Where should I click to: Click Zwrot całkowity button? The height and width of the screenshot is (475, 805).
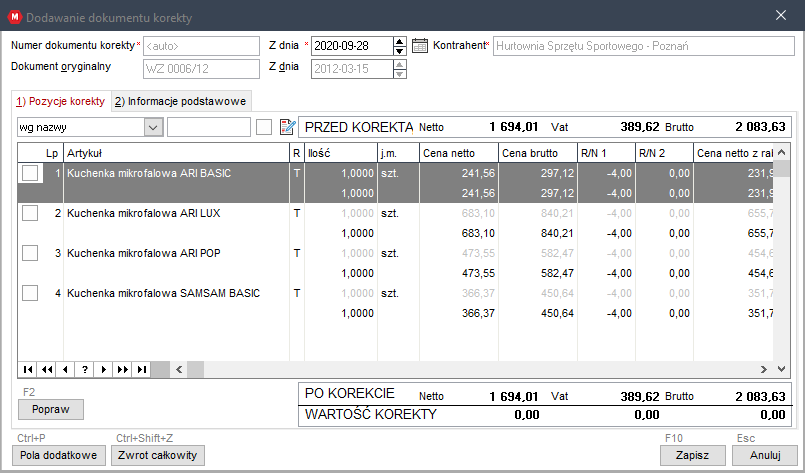coord(158,455)
